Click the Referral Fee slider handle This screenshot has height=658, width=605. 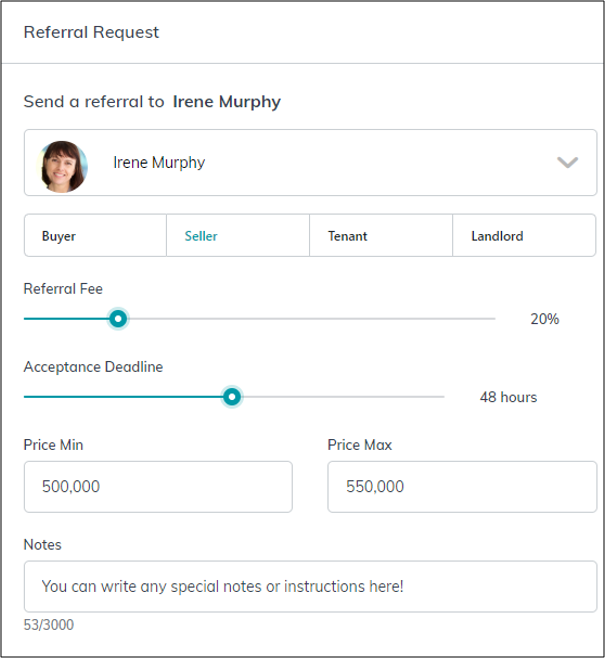pos(118,319)
